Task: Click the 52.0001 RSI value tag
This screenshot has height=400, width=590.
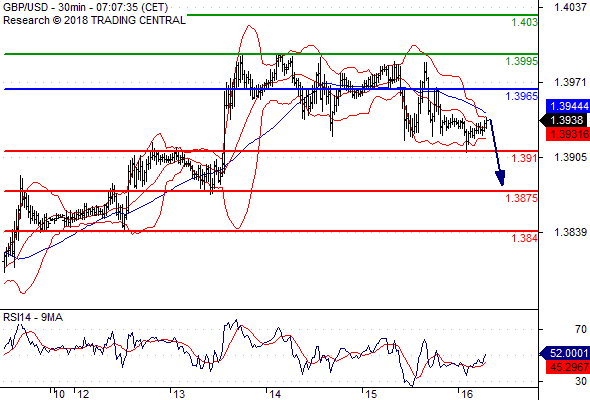Action: 565,353
